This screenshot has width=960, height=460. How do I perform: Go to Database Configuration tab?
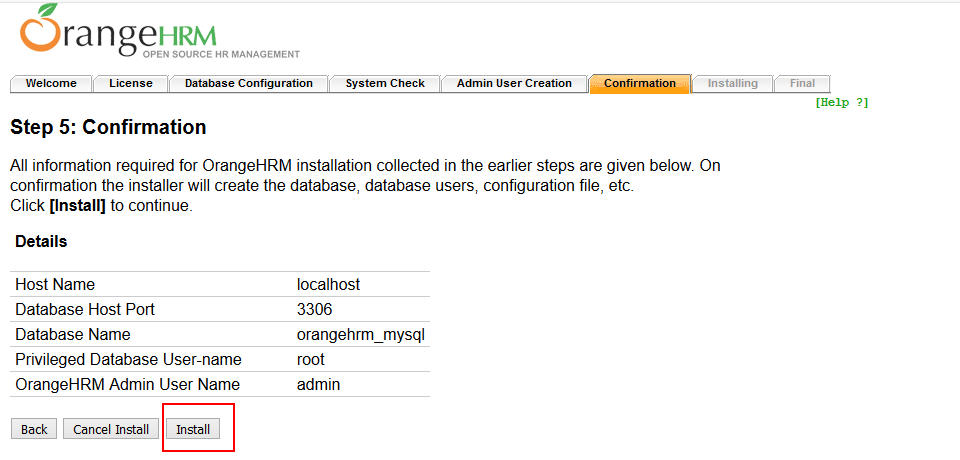249,84
